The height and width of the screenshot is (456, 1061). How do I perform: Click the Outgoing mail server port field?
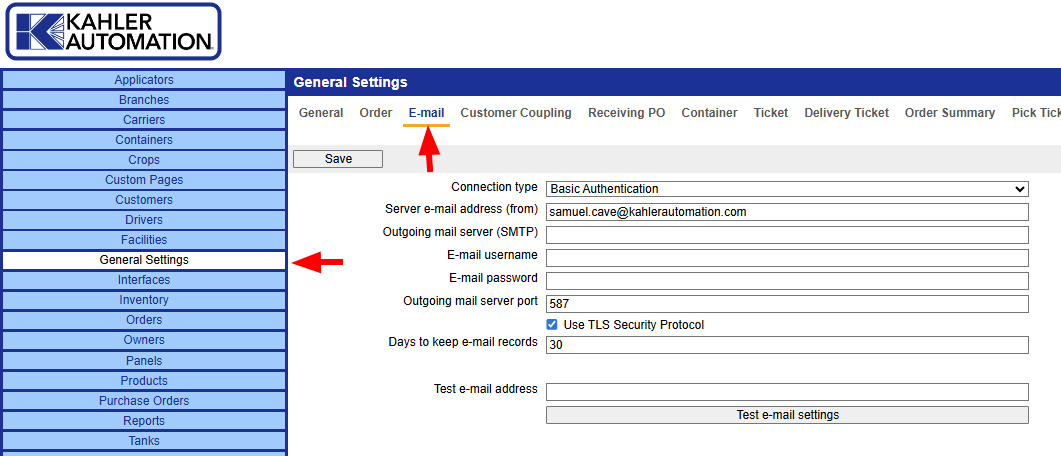coord(787,304)
